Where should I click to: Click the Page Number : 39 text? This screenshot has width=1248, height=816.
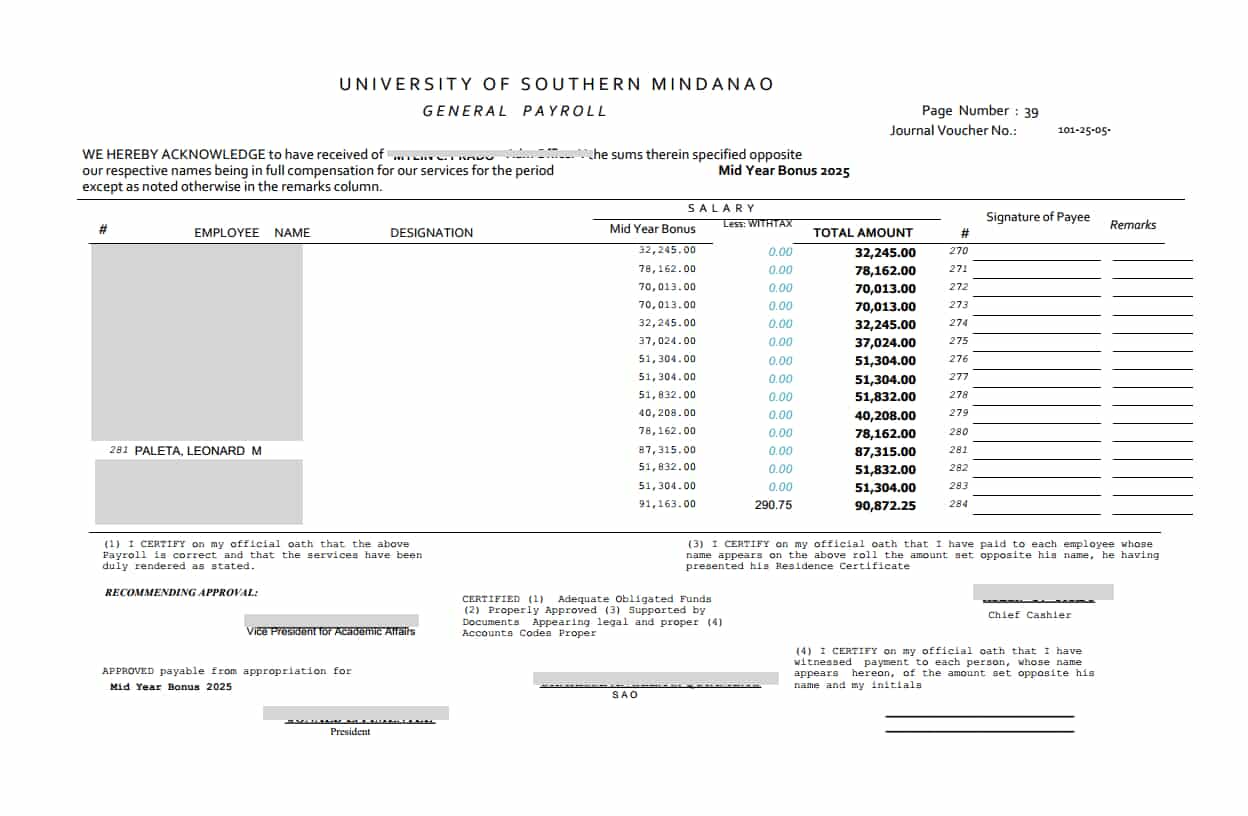click(980, 111)
